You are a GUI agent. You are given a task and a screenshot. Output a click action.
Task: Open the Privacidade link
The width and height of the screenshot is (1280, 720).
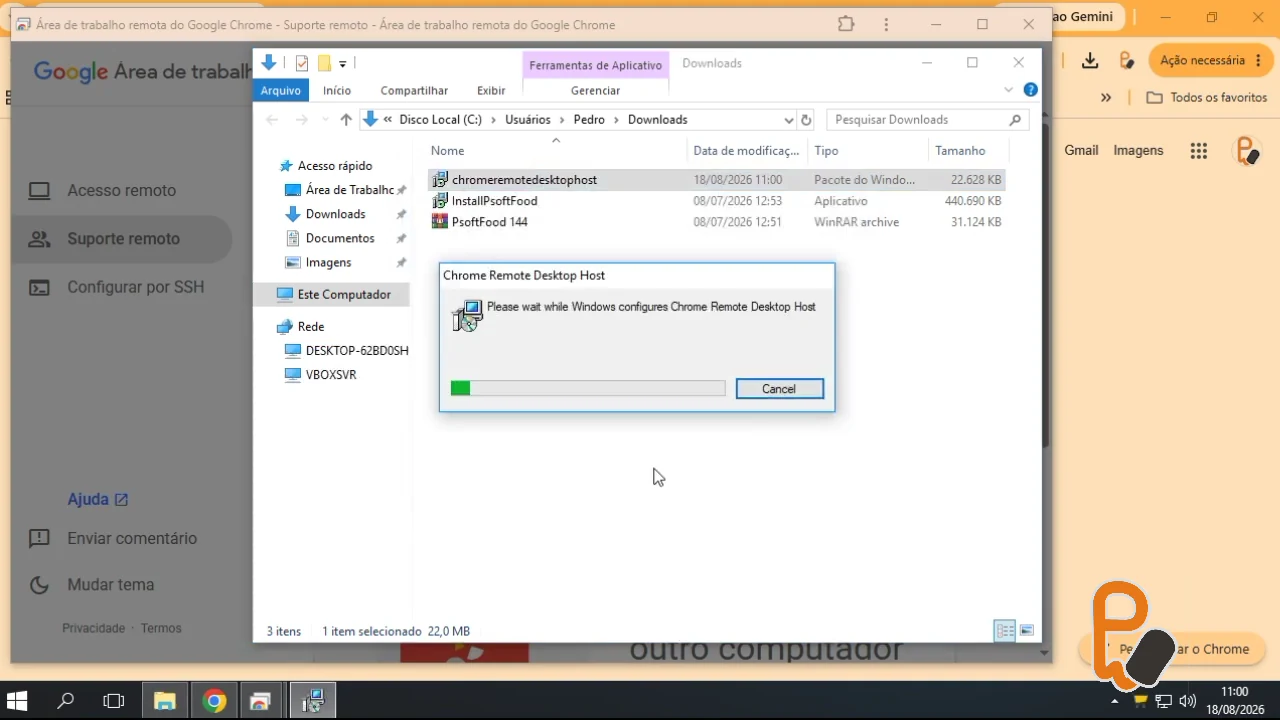click(93, 628)
